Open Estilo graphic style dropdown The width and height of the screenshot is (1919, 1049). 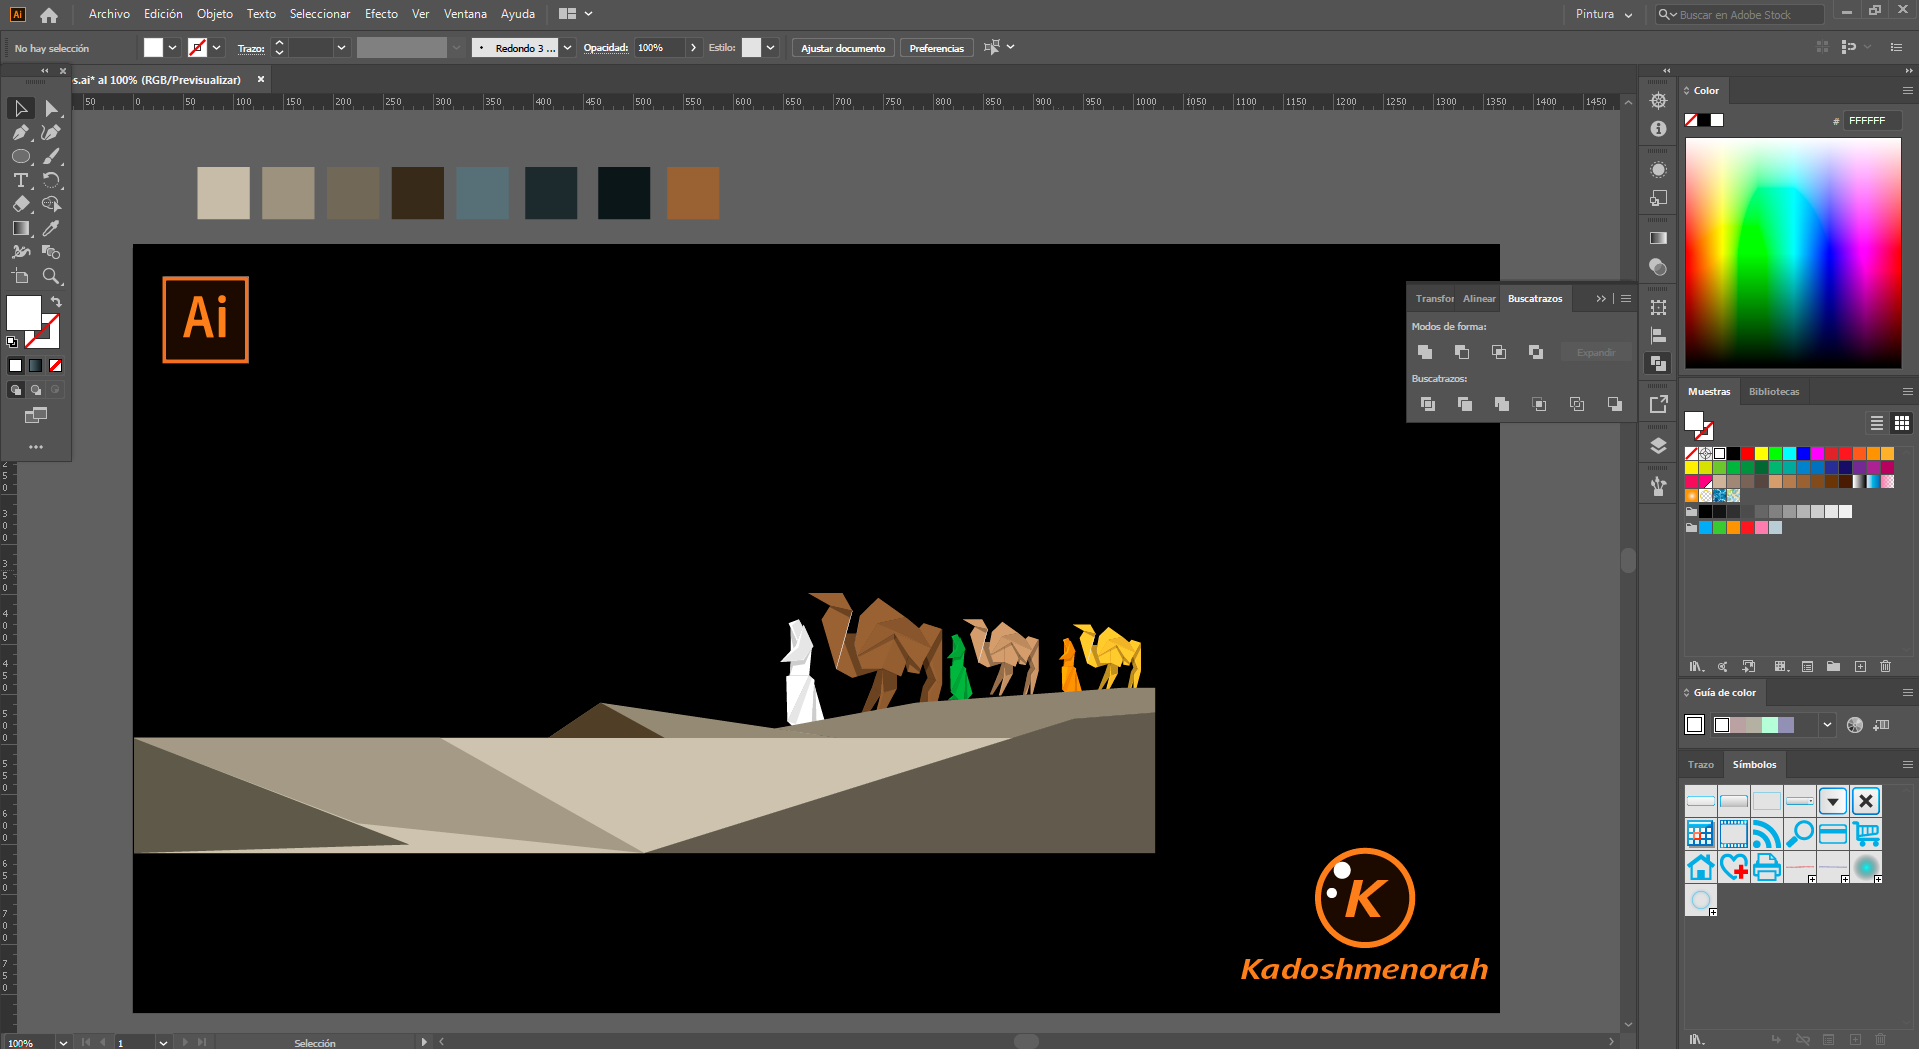770,48
